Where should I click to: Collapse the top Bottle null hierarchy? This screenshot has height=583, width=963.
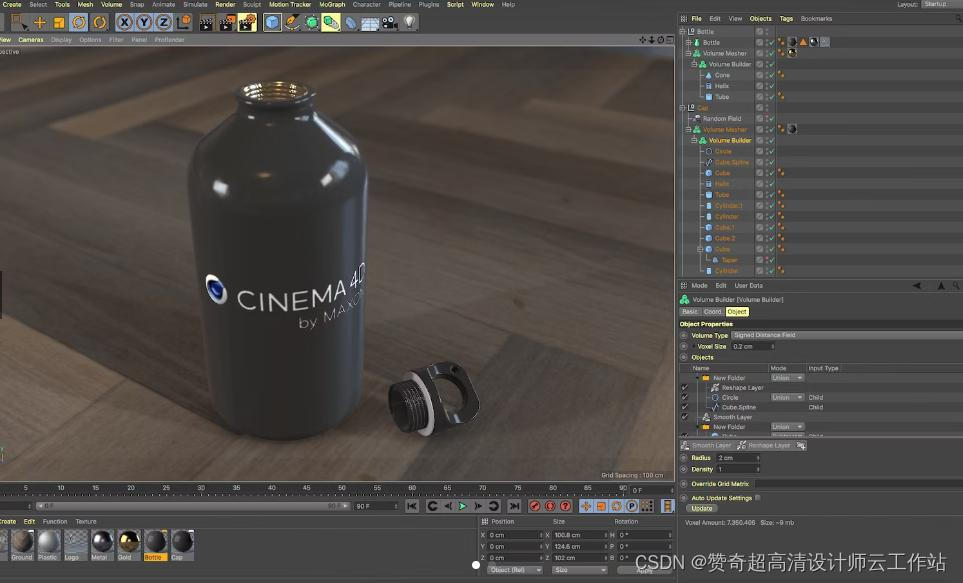tap(682, 31)
